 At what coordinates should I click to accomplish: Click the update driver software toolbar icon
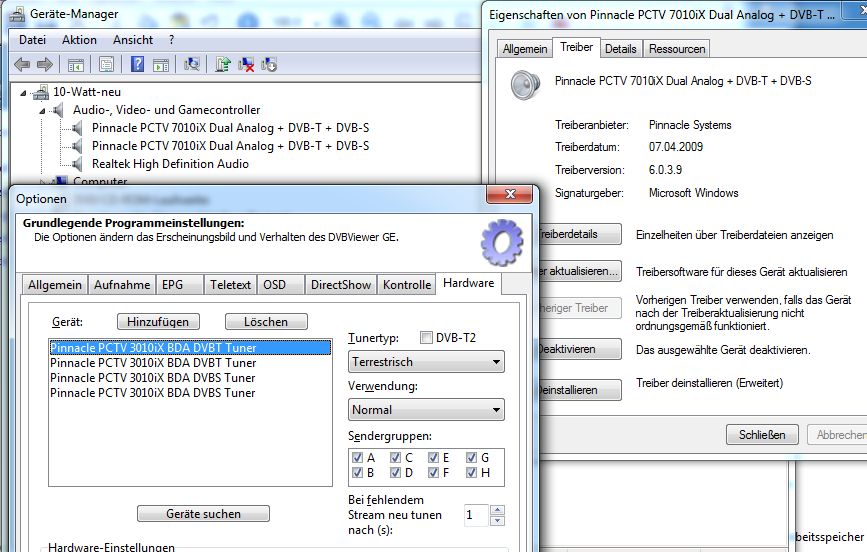pos(223,64)
